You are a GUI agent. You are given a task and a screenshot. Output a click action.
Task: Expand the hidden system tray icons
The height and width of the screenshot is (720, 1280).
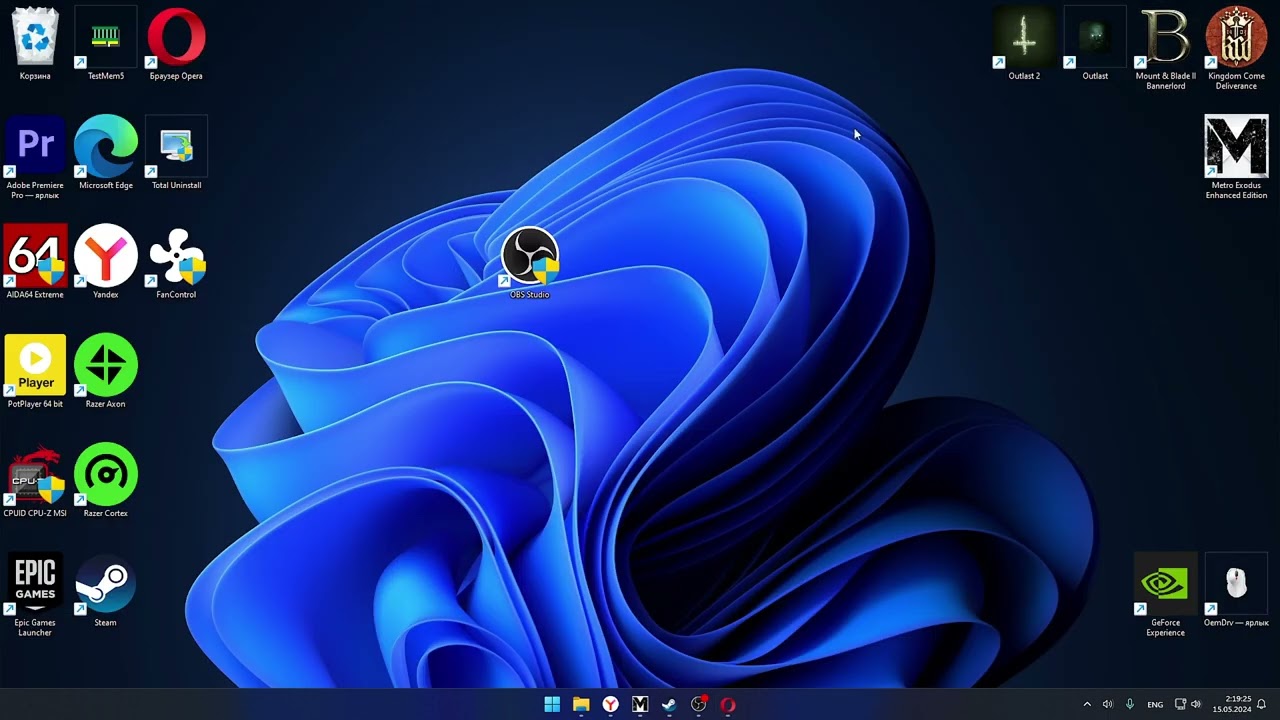point(1087,705)
